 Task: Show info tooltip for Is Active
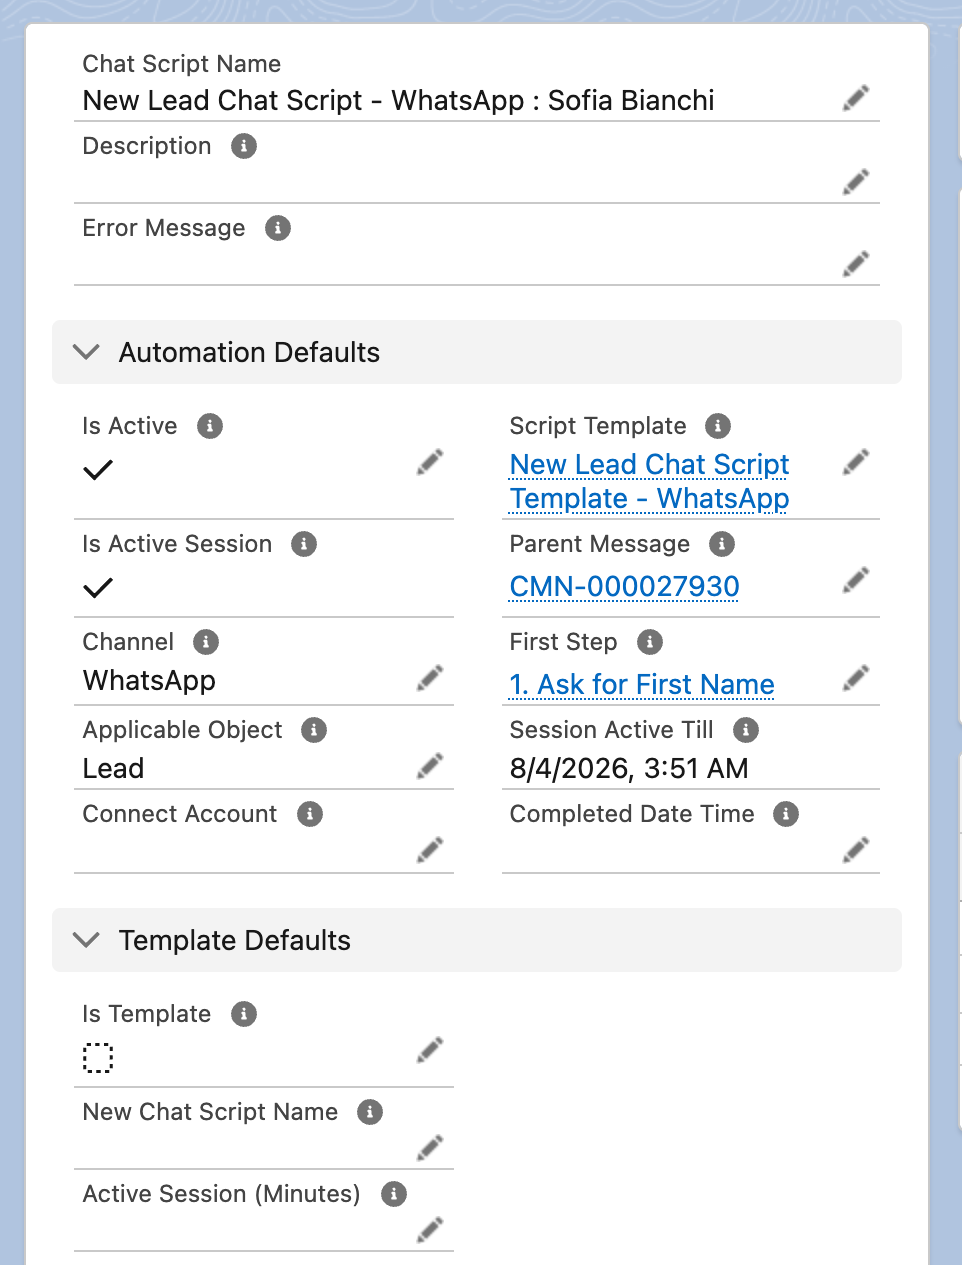[210, 426]
